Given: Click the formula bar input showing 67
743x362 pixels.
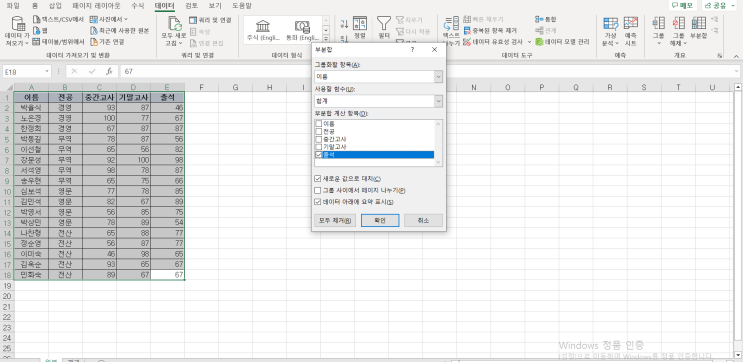Looking at the screenshot, I should pyautogui.click(x=429, y=72).
